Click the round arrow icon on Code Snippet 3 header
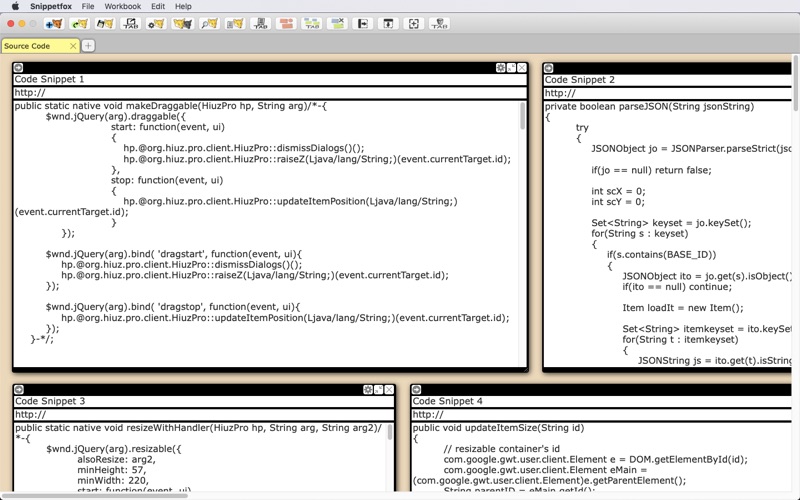 [x=19, y=389]
